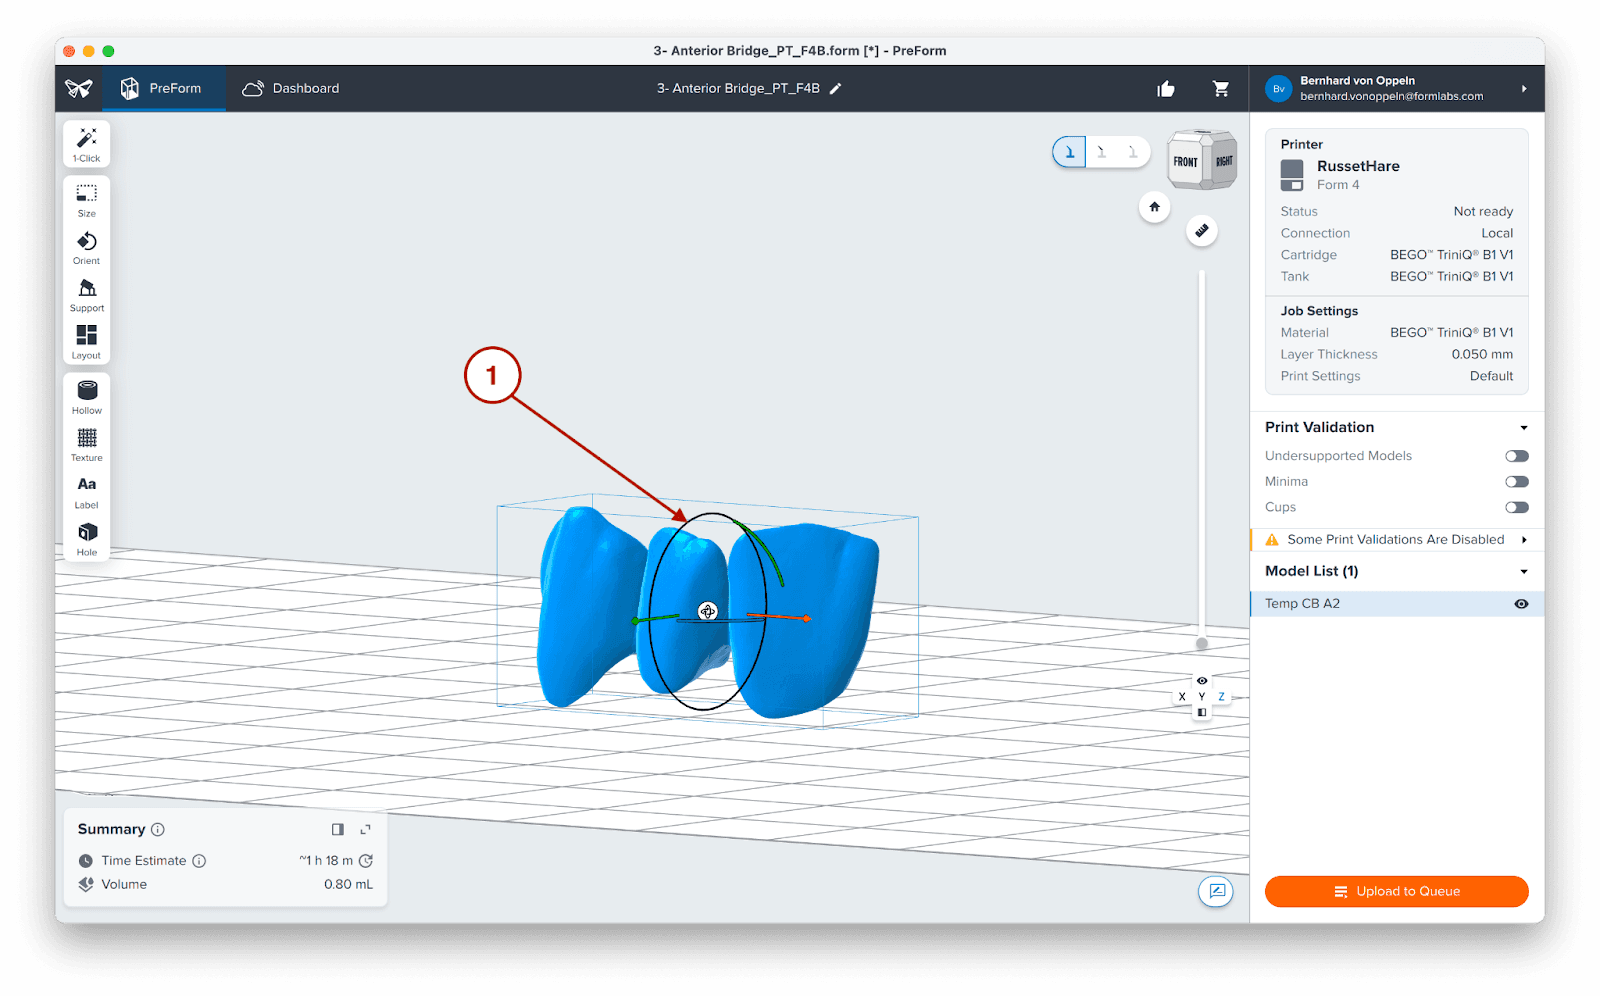Hide the Temp CB A2 model
Viewport: 1600px width, 996px height.
[x=1520, y=603]
